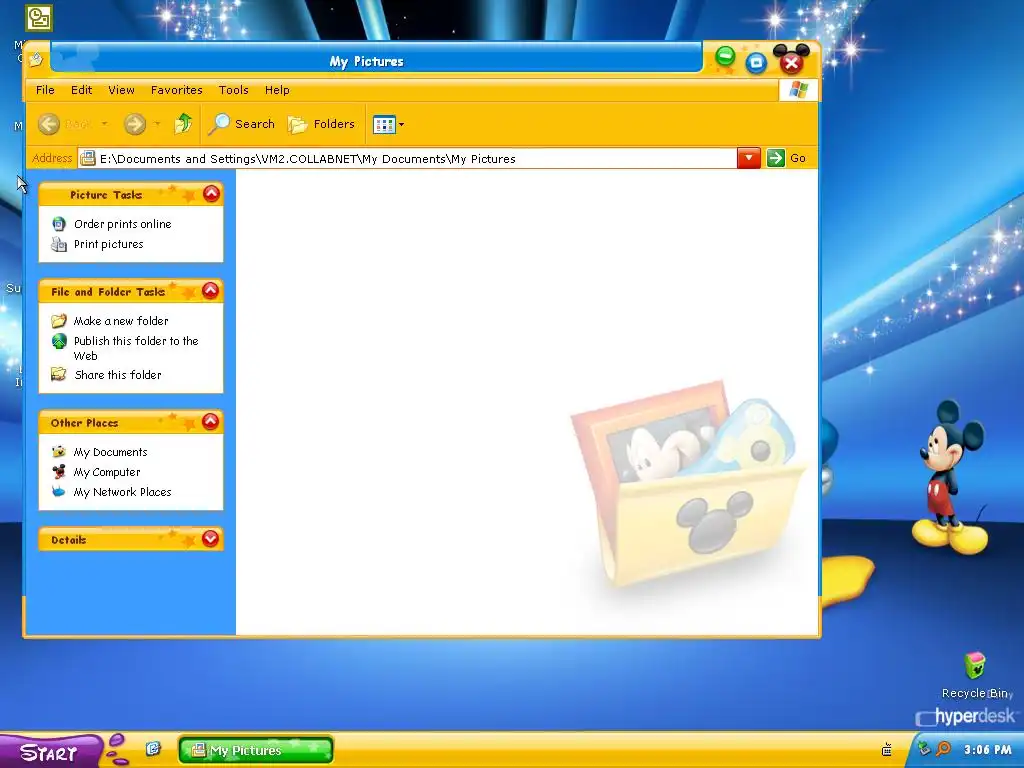Screen dimensions: 1024x768
Task: Collapse the Other Places panel
Action: 210,422
